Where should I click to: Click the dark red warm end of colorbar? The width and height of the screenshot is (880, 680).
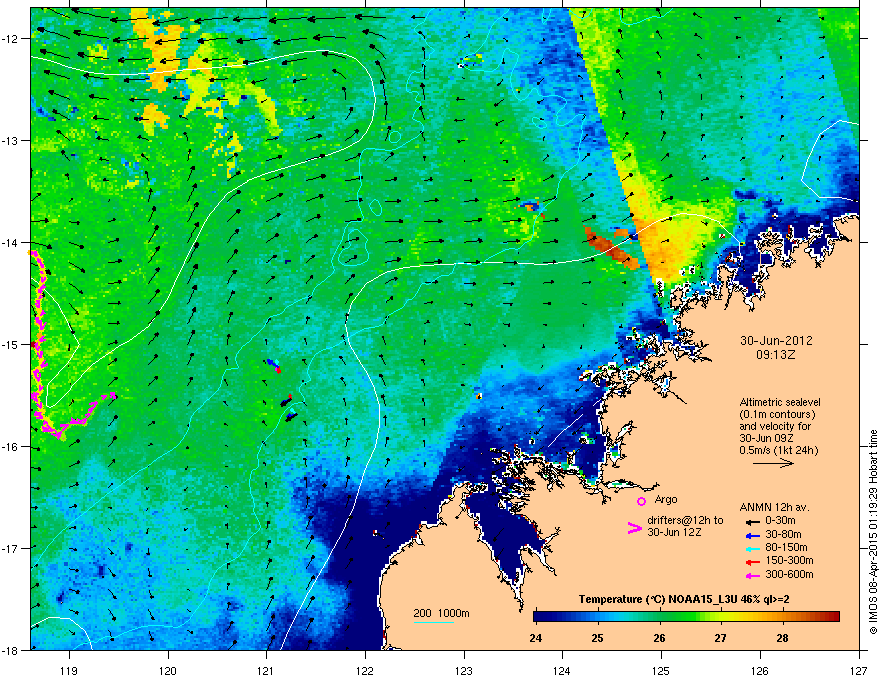click(x=832, y=617)
